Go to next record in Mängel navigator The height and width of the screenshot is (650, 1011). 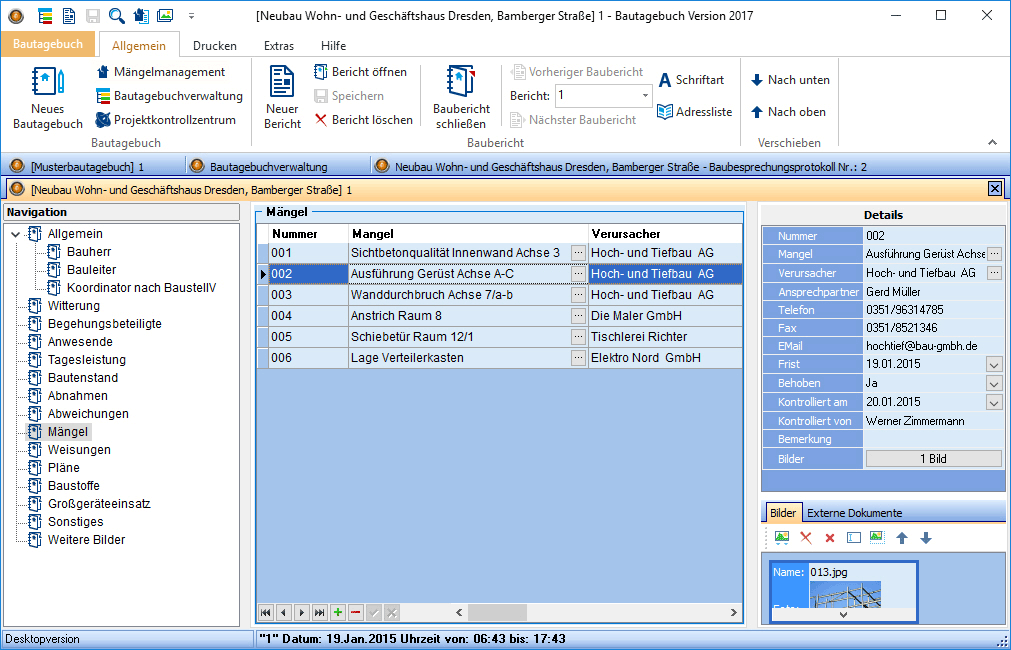(x=302, y=613)
